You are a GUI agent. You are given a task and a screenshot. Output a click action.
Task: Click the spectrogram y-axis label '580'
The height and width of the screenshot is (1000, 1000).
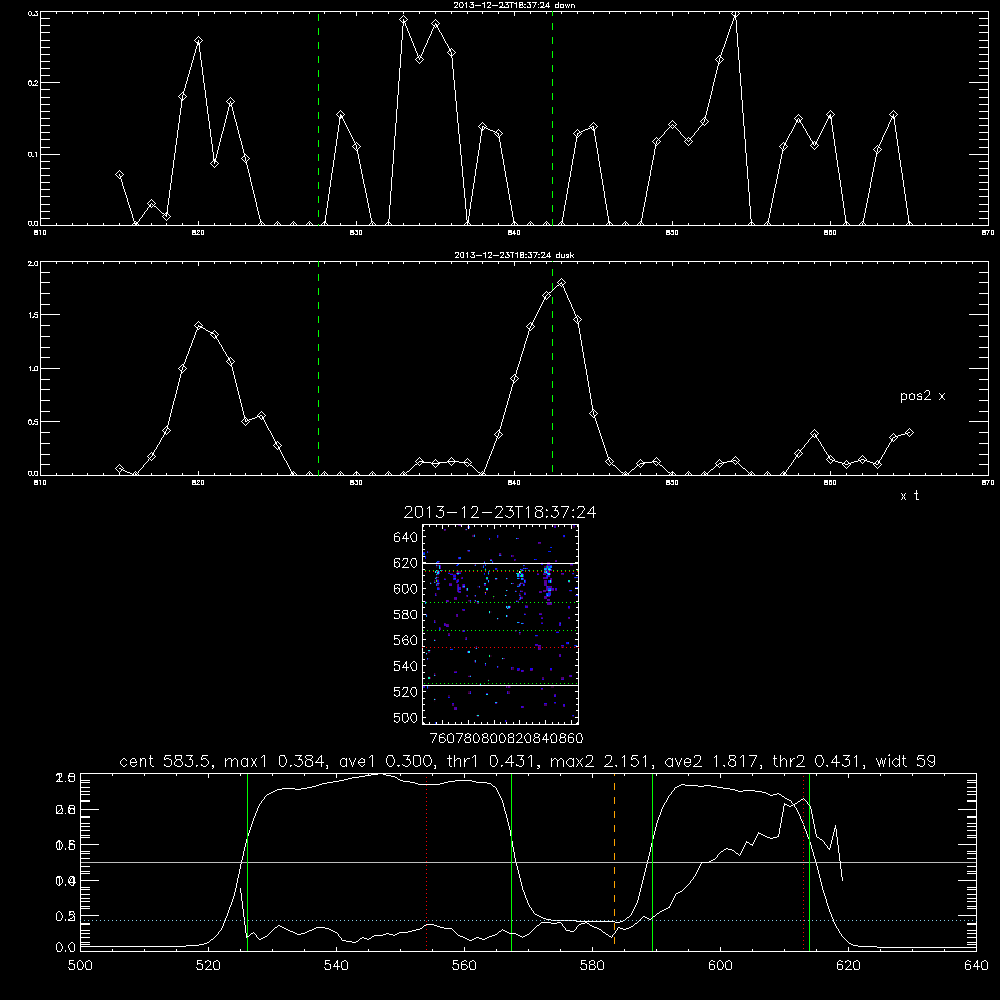click(406, 615)
